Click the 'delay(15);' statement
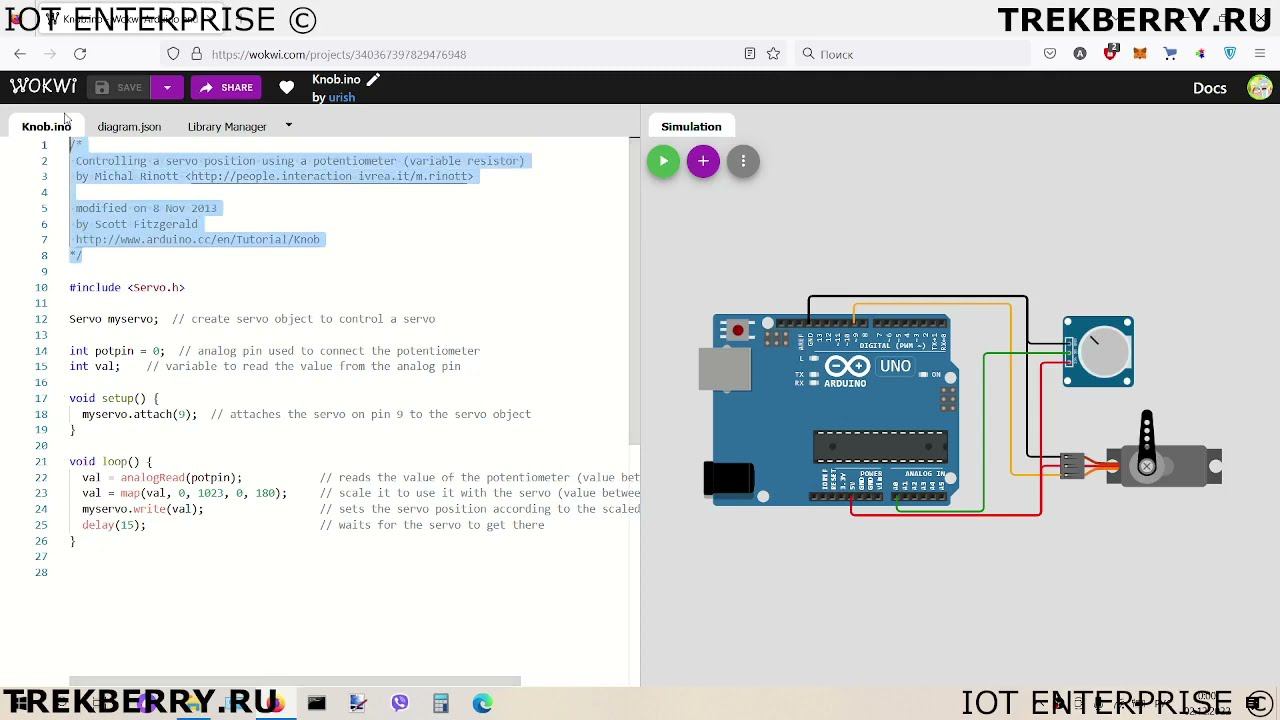 (x=114, y=525)
